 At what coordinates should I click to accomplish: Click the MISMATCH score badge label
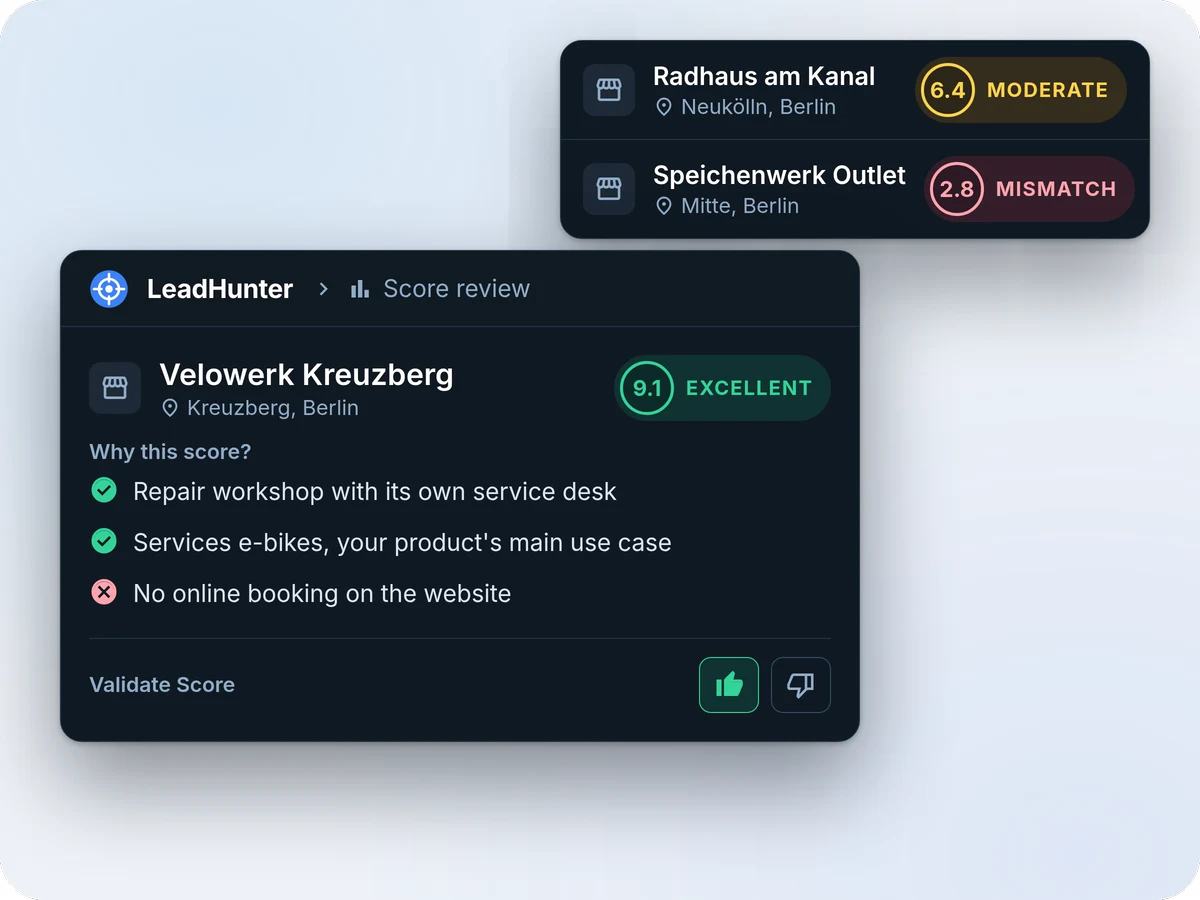pos(1056,189)
